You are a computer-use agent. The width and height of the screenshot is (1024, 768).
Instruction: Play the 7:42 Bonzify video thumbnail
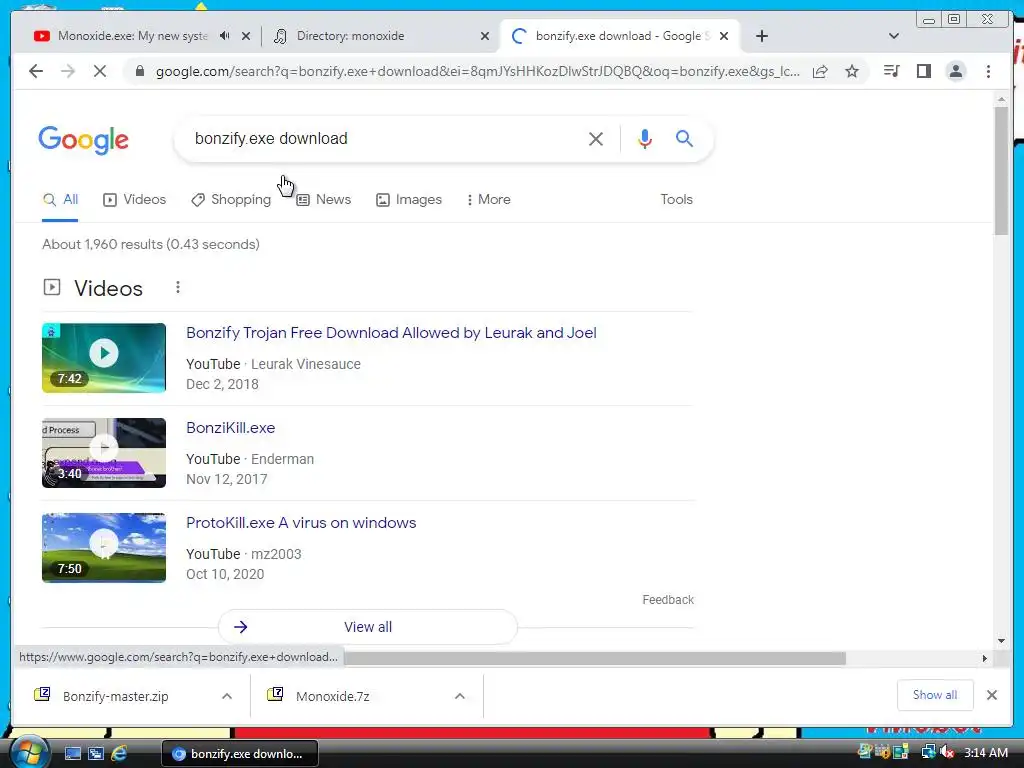tap(104, 358)
